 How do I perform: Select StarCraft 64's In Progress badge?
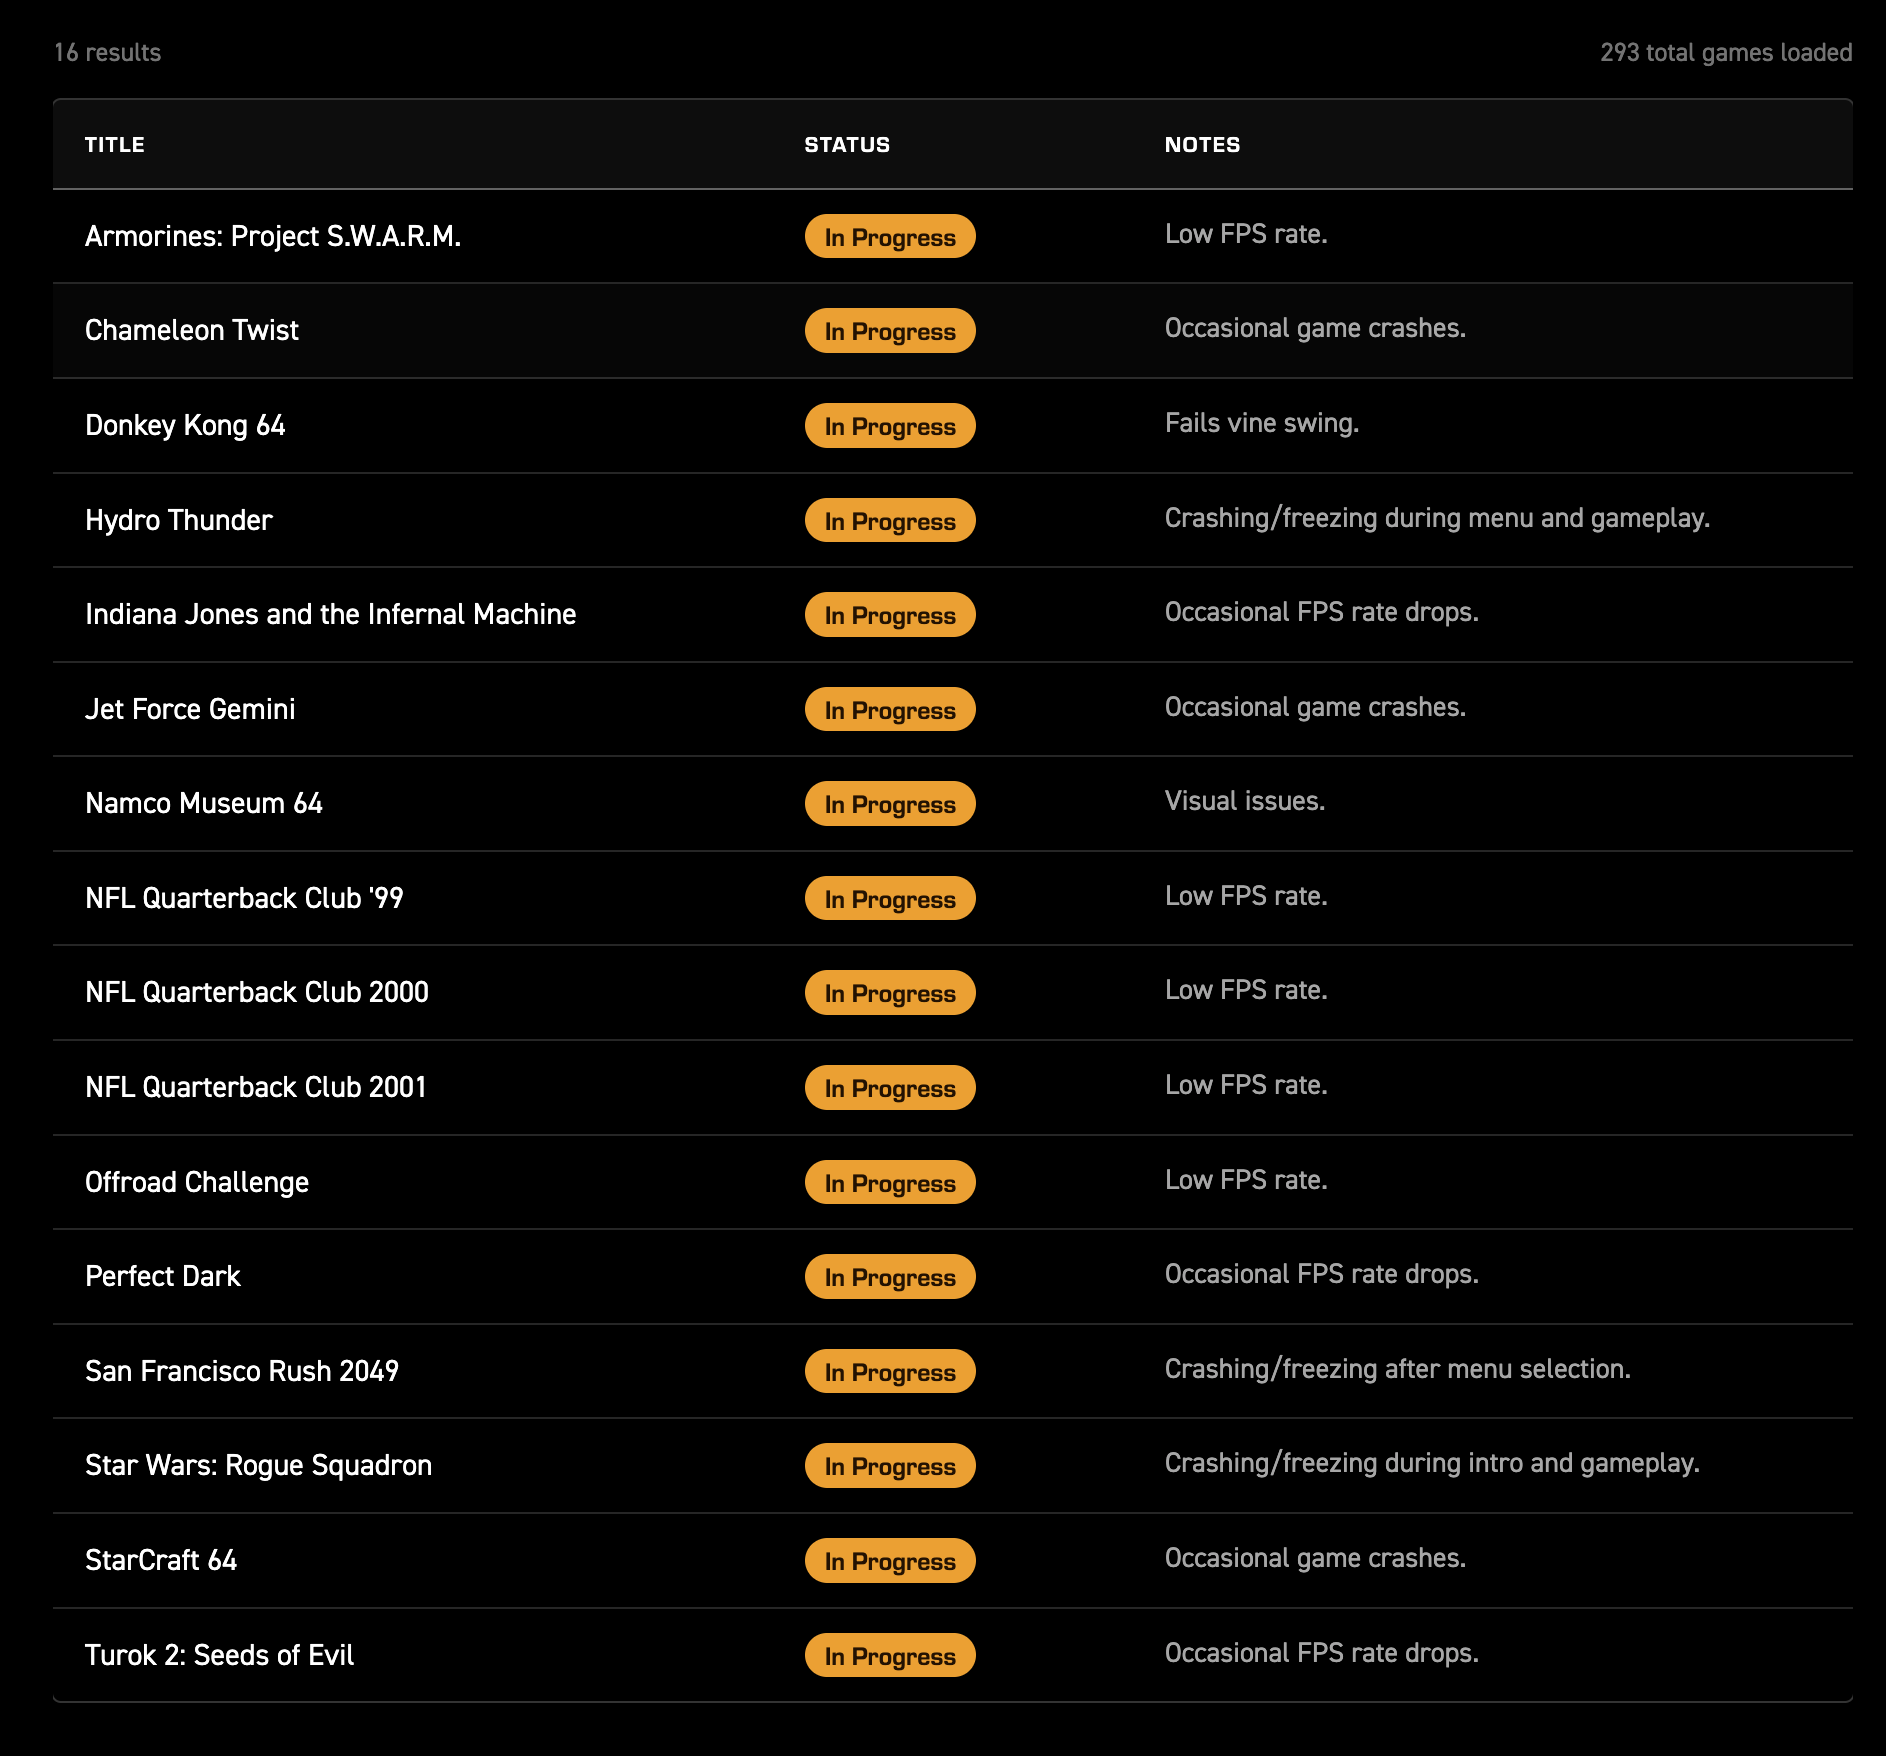[x=890, y=1561]
